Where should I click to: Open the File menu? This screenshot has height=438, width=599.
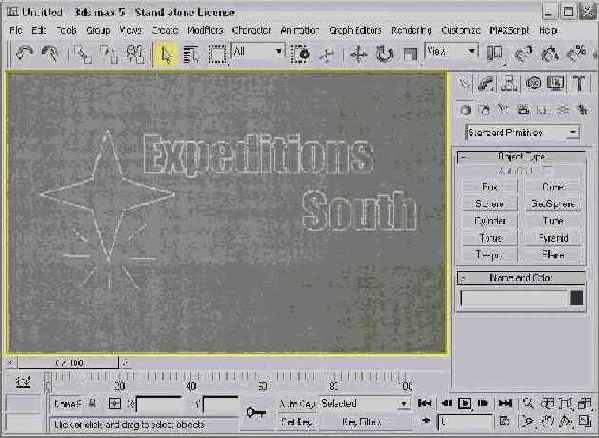point(16,30)
